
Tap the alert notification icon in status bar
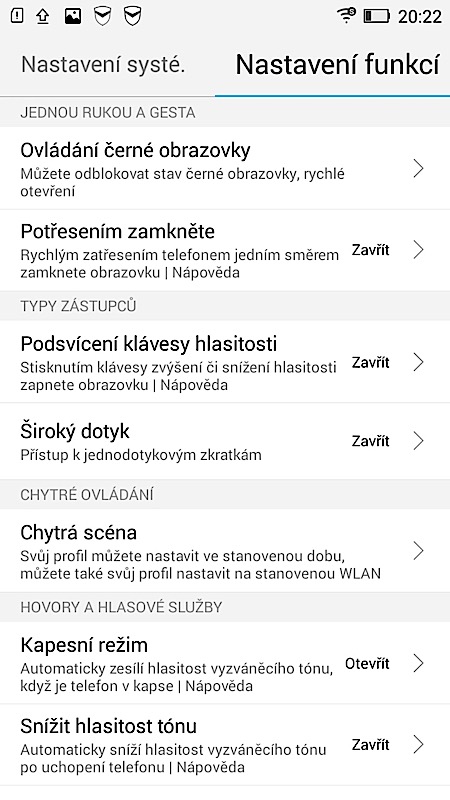tap(17, 16)
